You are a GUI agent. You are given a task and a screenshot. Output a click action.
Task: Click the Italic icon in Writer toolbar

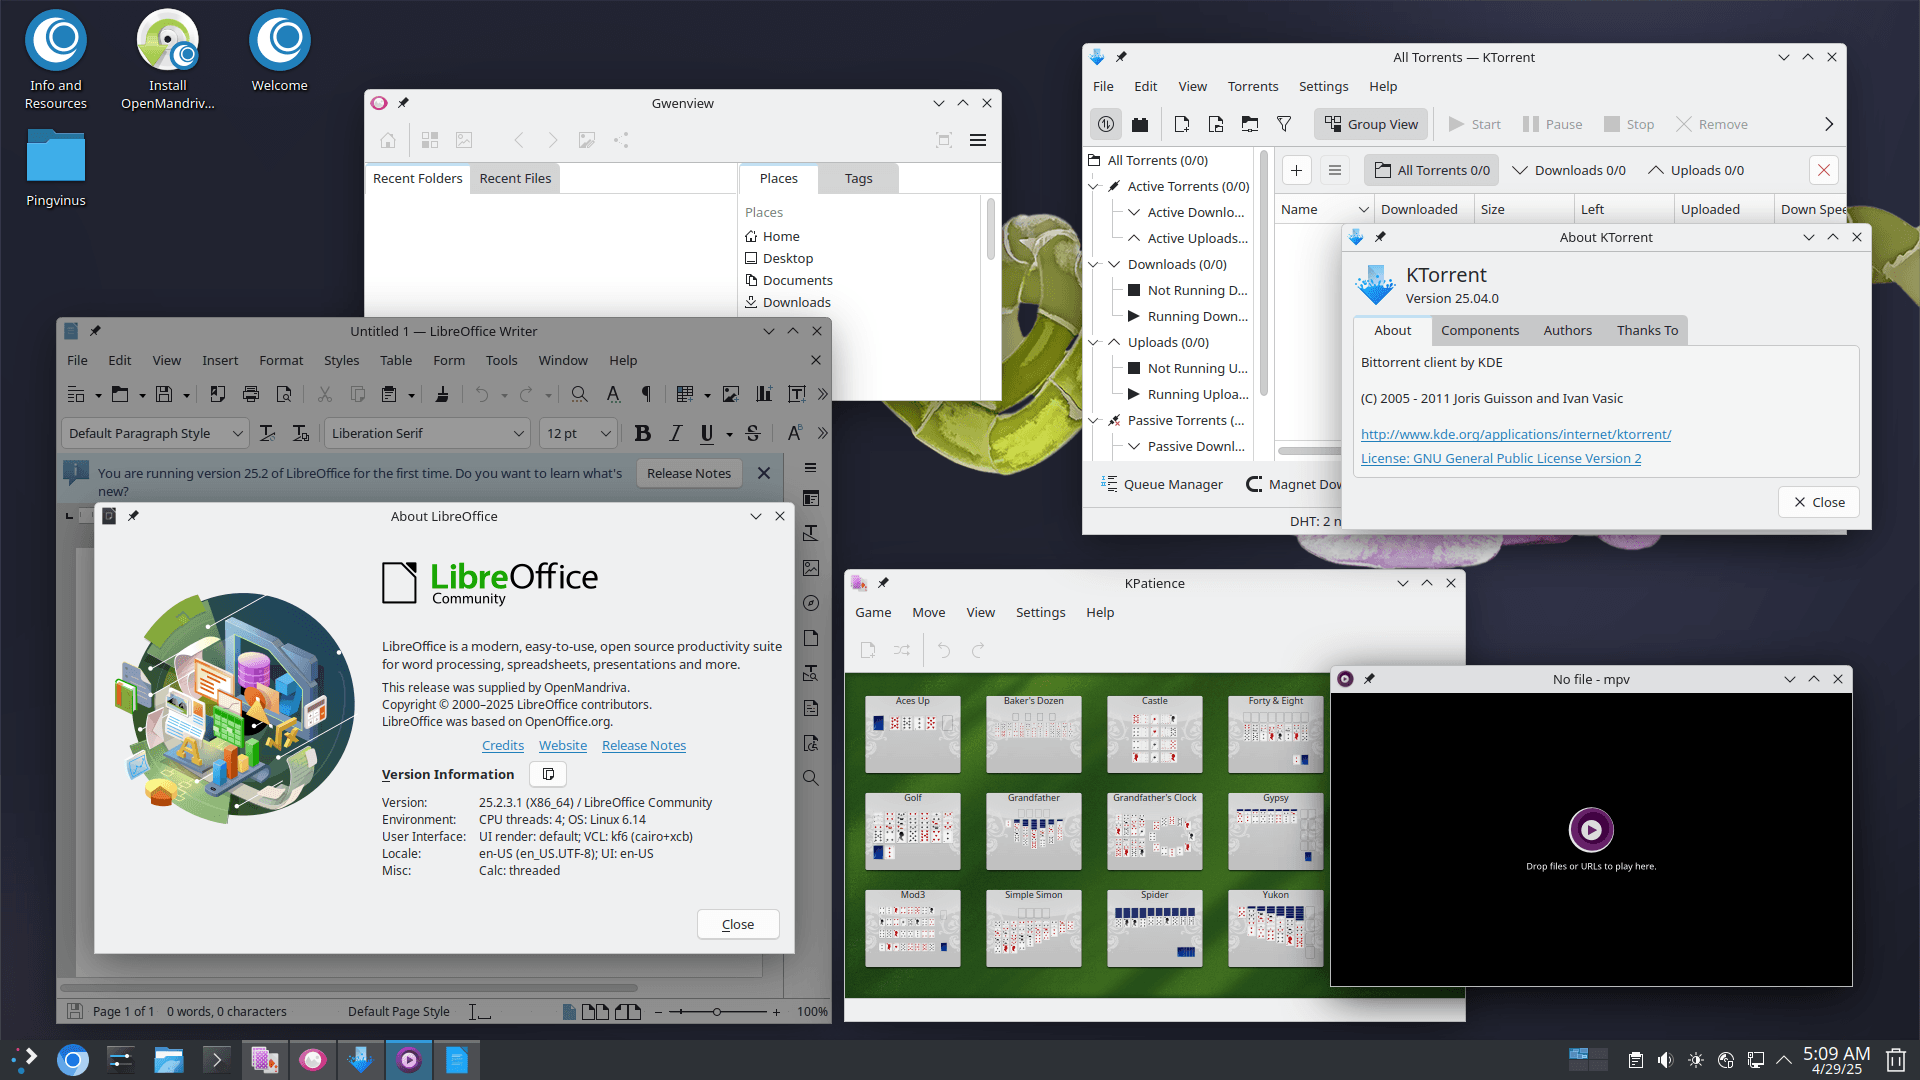point(675,433)
